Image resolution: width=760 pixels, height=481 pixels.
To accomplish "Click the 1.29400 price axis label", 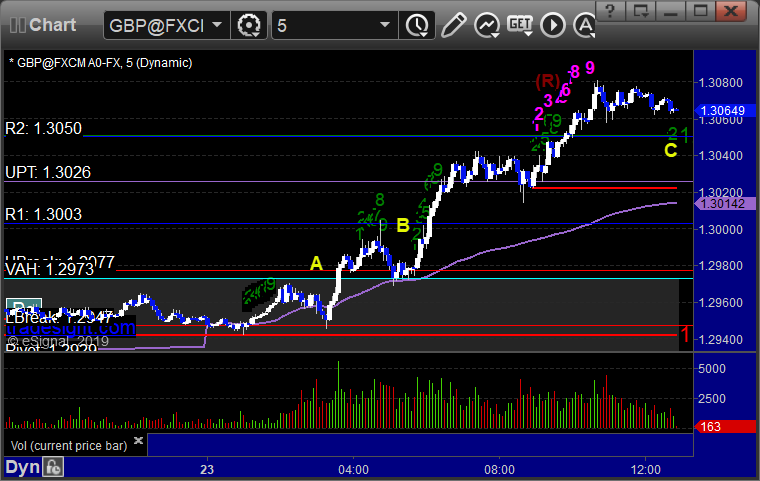I will (x=720, y=340).
